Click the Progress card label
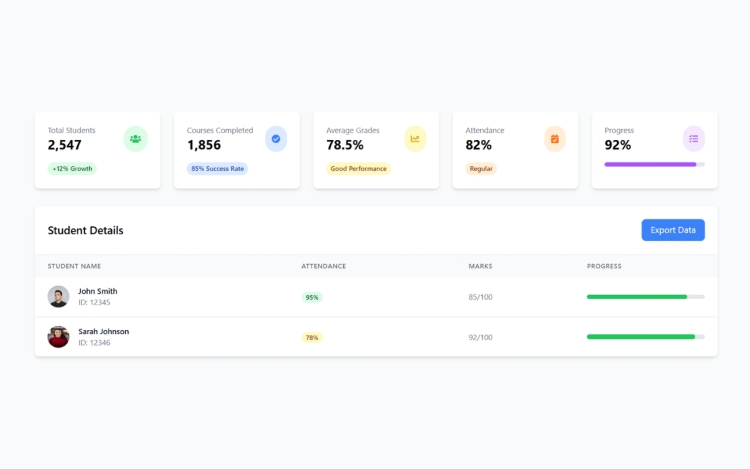Screen dimensions: 750x469 (x=619, y=130)
